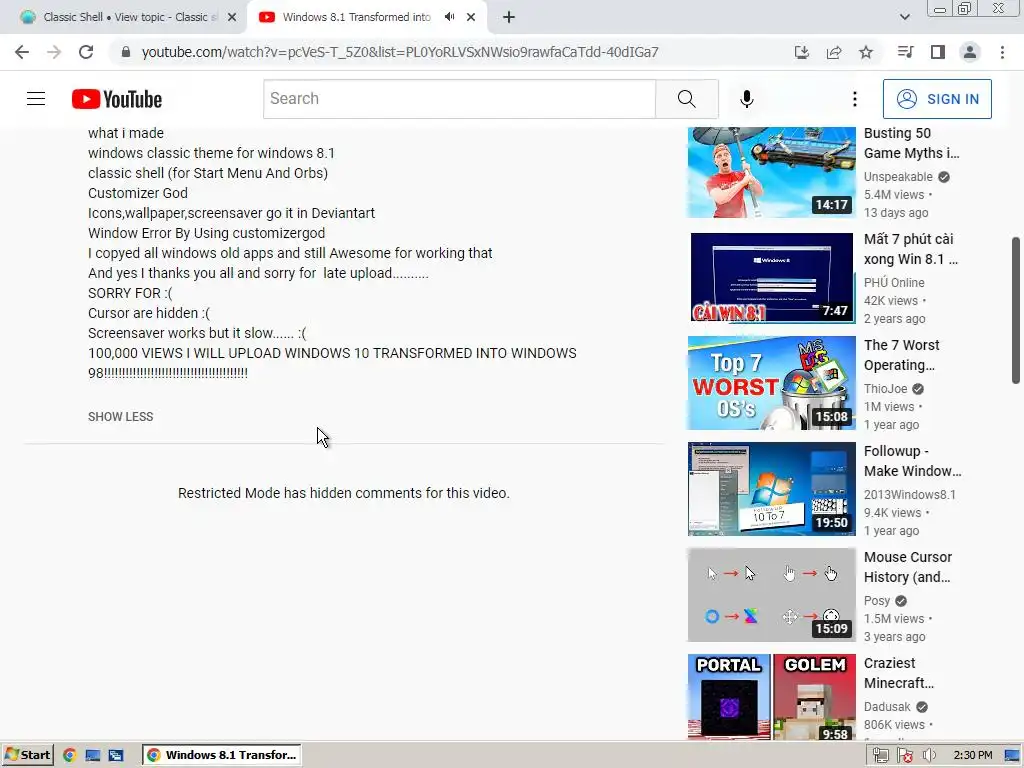The image size is (1024, 768).
Task: Select Windows 8.1 Transformed tab
Action: (x=356, y=17)
